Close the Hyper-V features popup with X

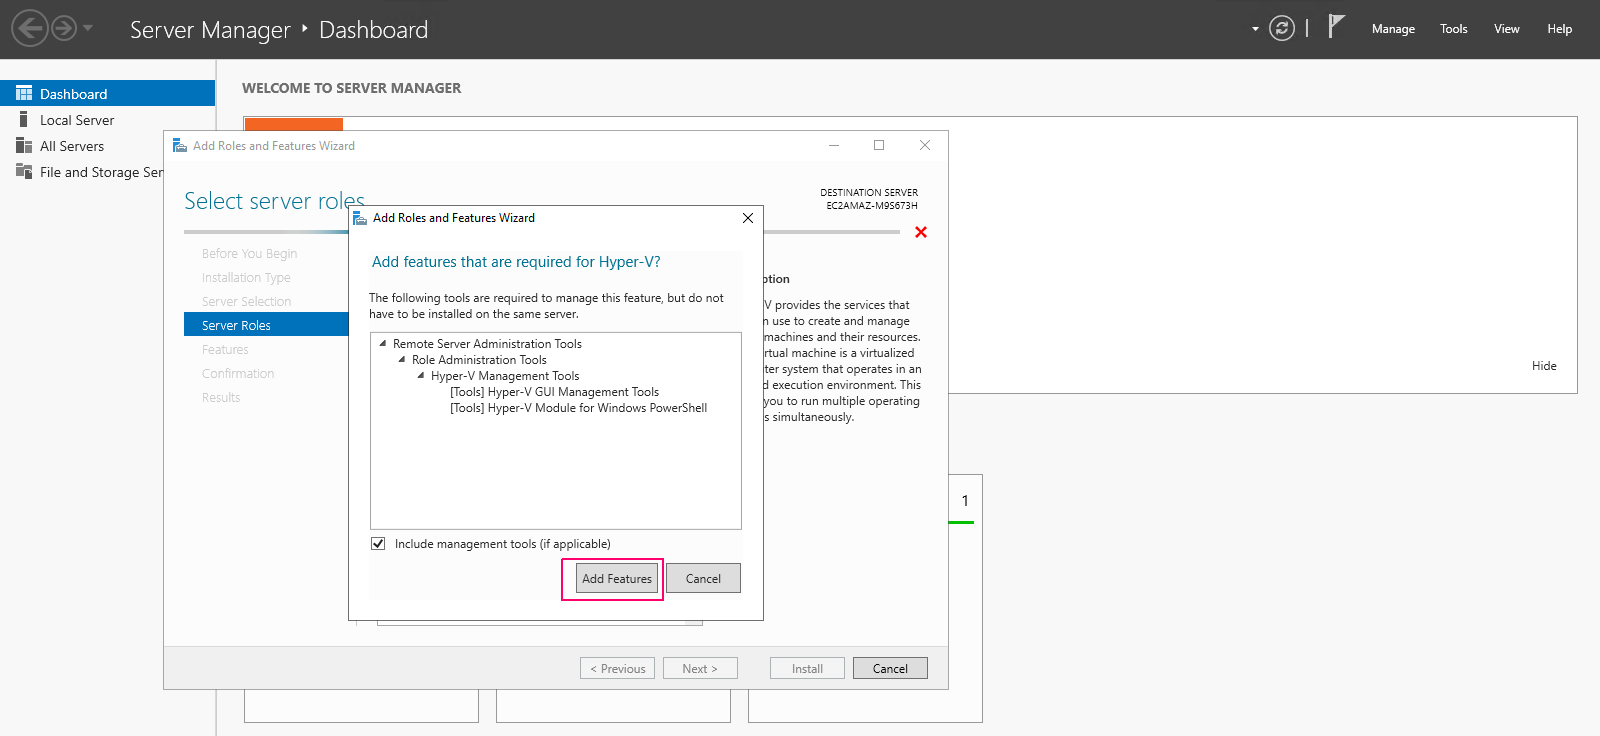pos(748,218)
